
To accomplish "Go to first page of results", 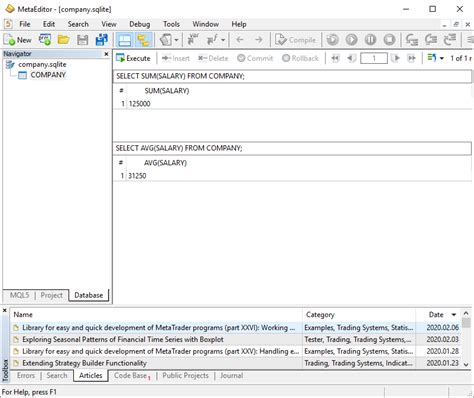I will coord(335,58).
